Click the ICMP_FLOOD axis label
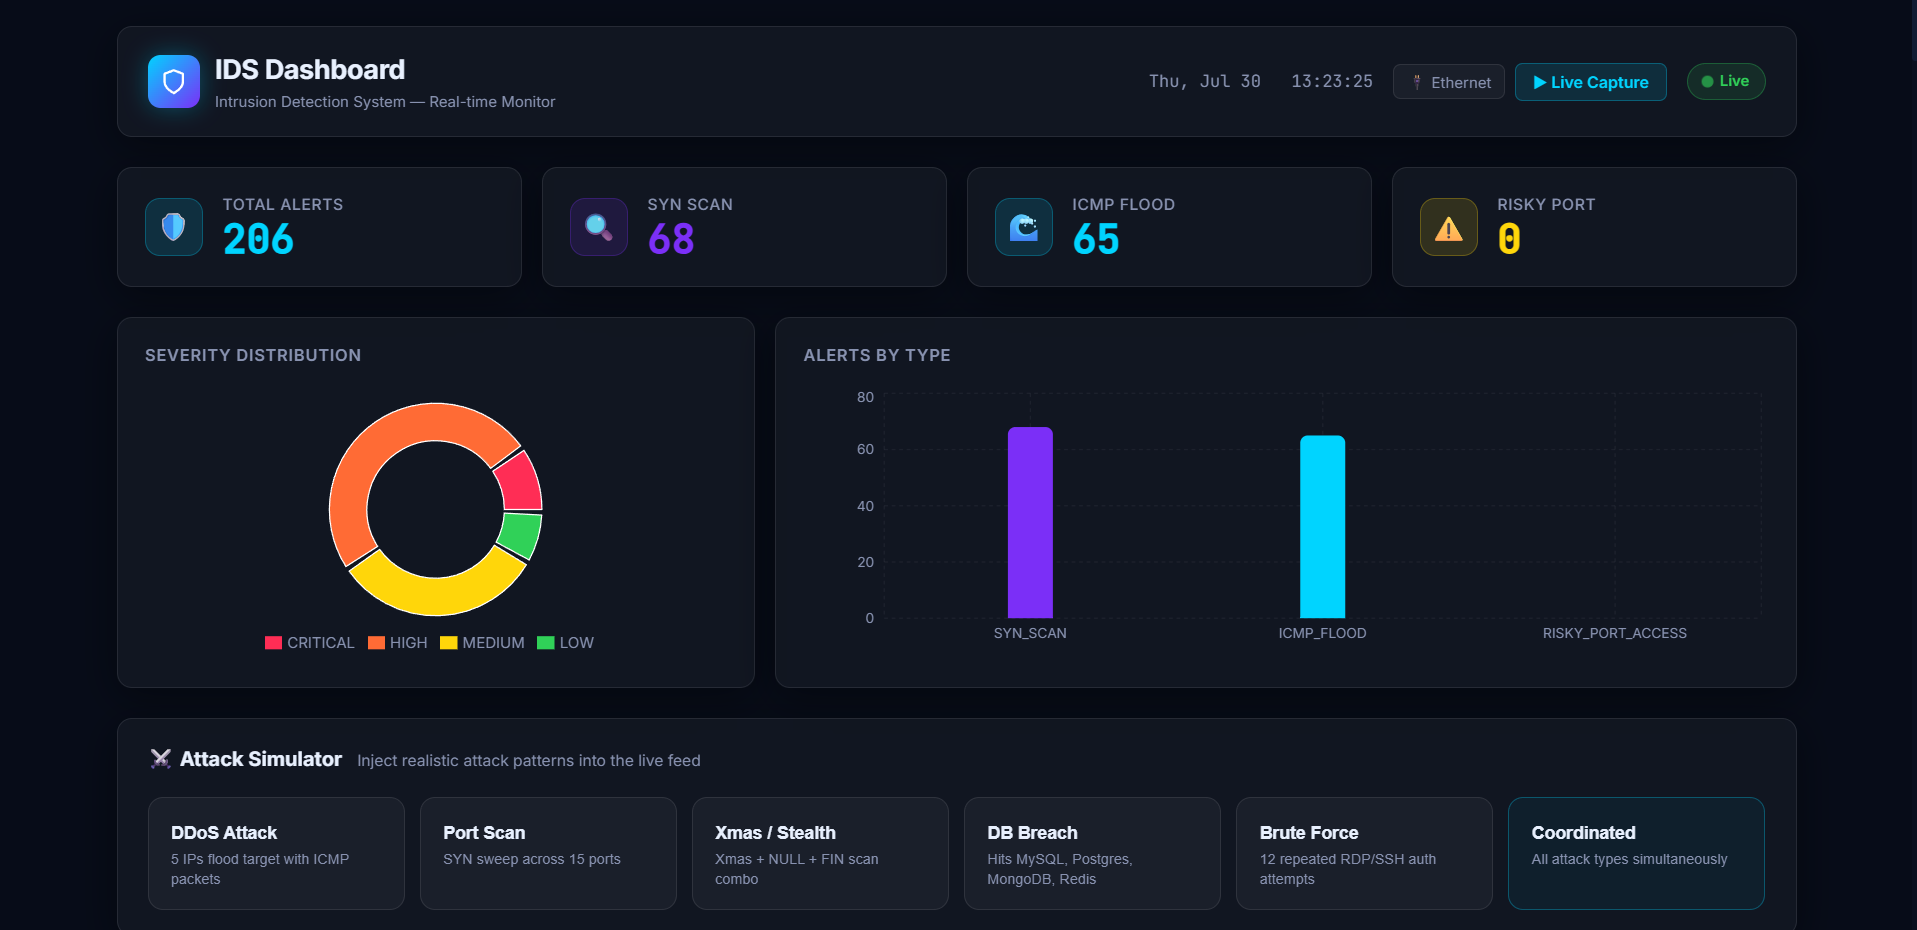The width and height of the screenshot is (1917, 930). (1322, 633)
